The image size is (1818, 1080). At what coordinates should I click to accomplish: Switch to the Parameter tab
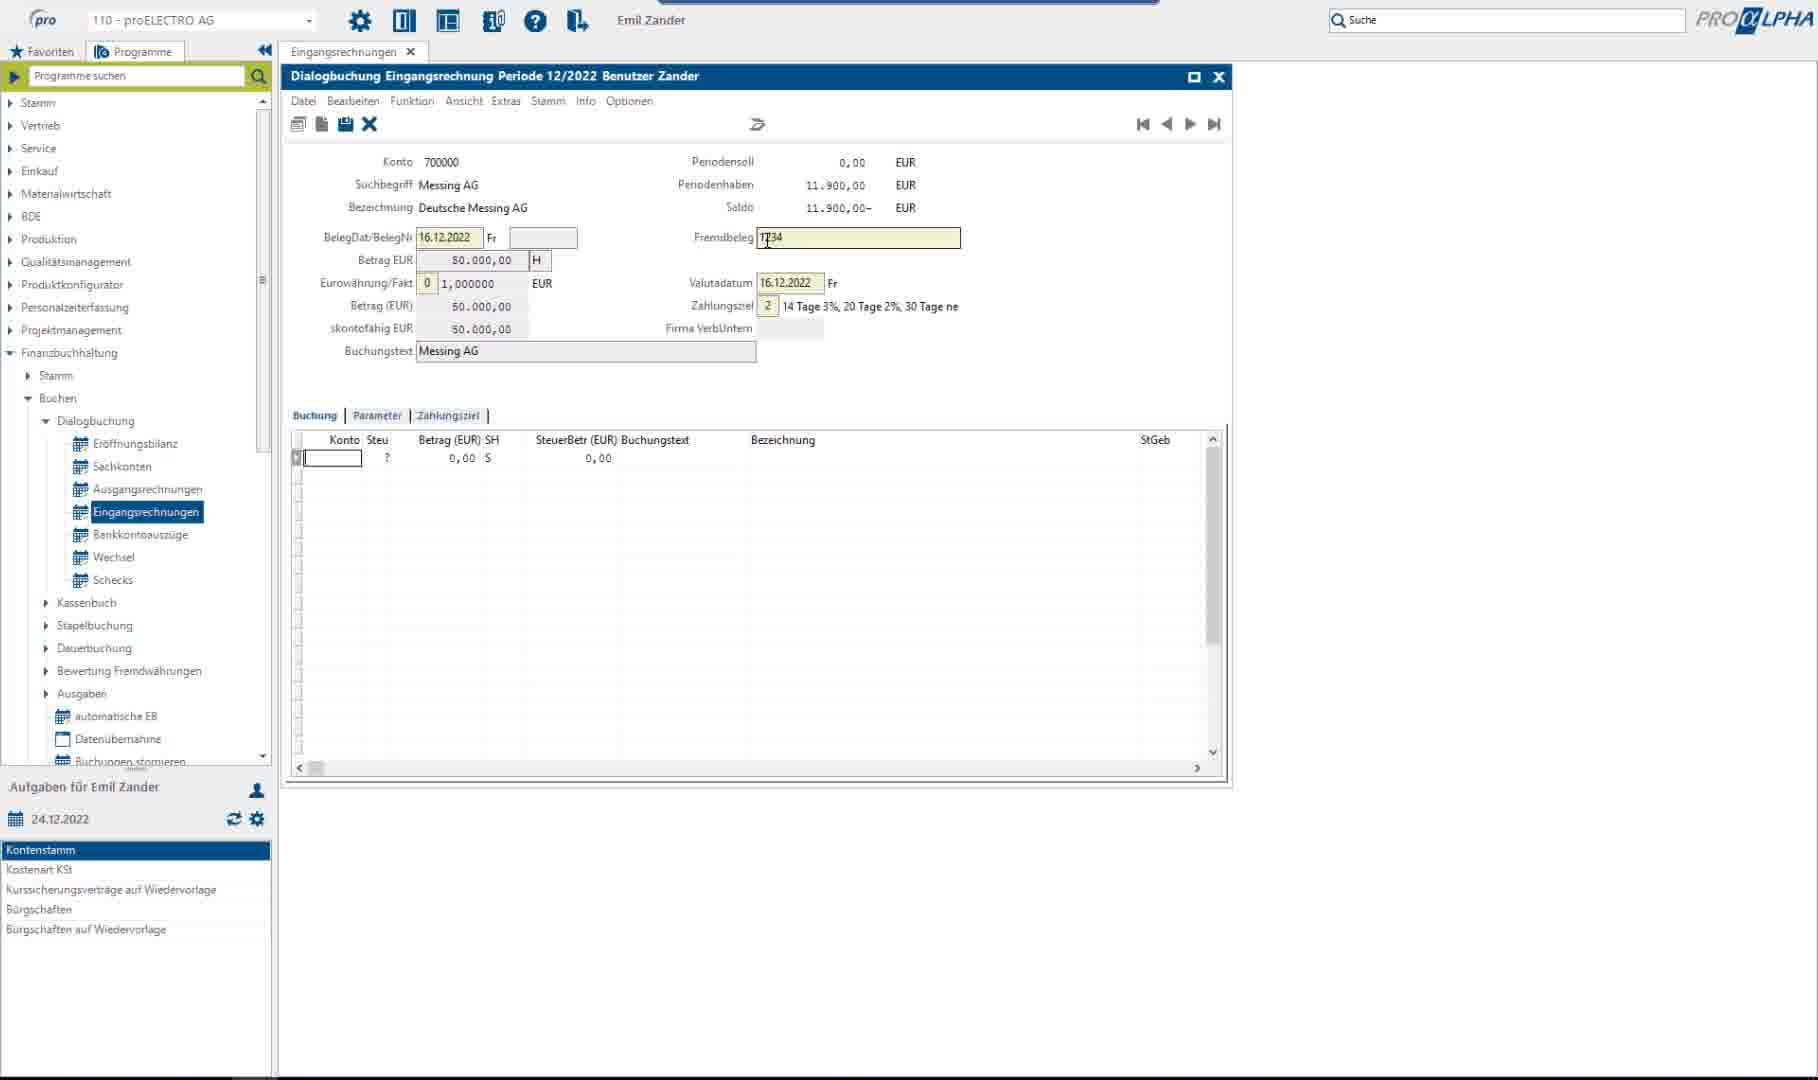click(x=377, y=415)
